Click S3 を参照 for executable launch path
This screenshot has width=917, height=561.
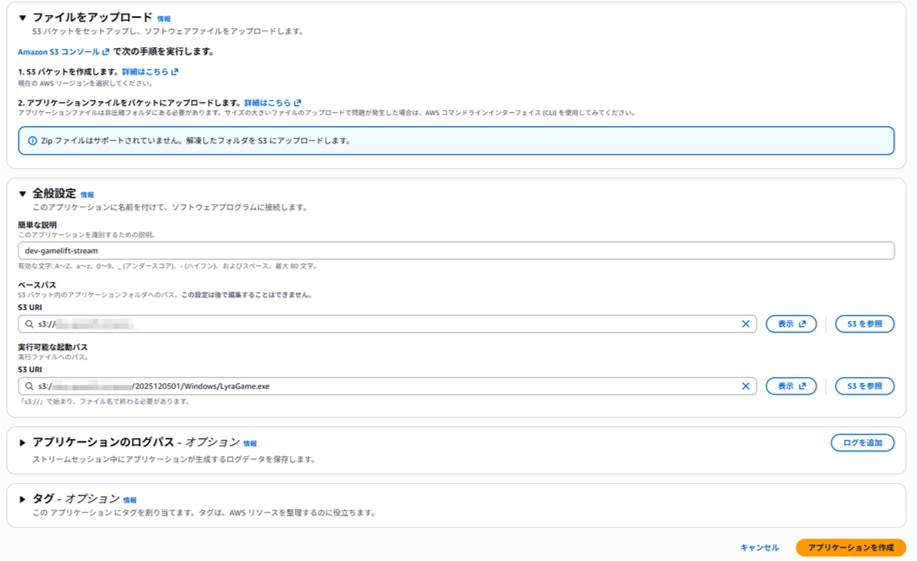coord(864,386)
